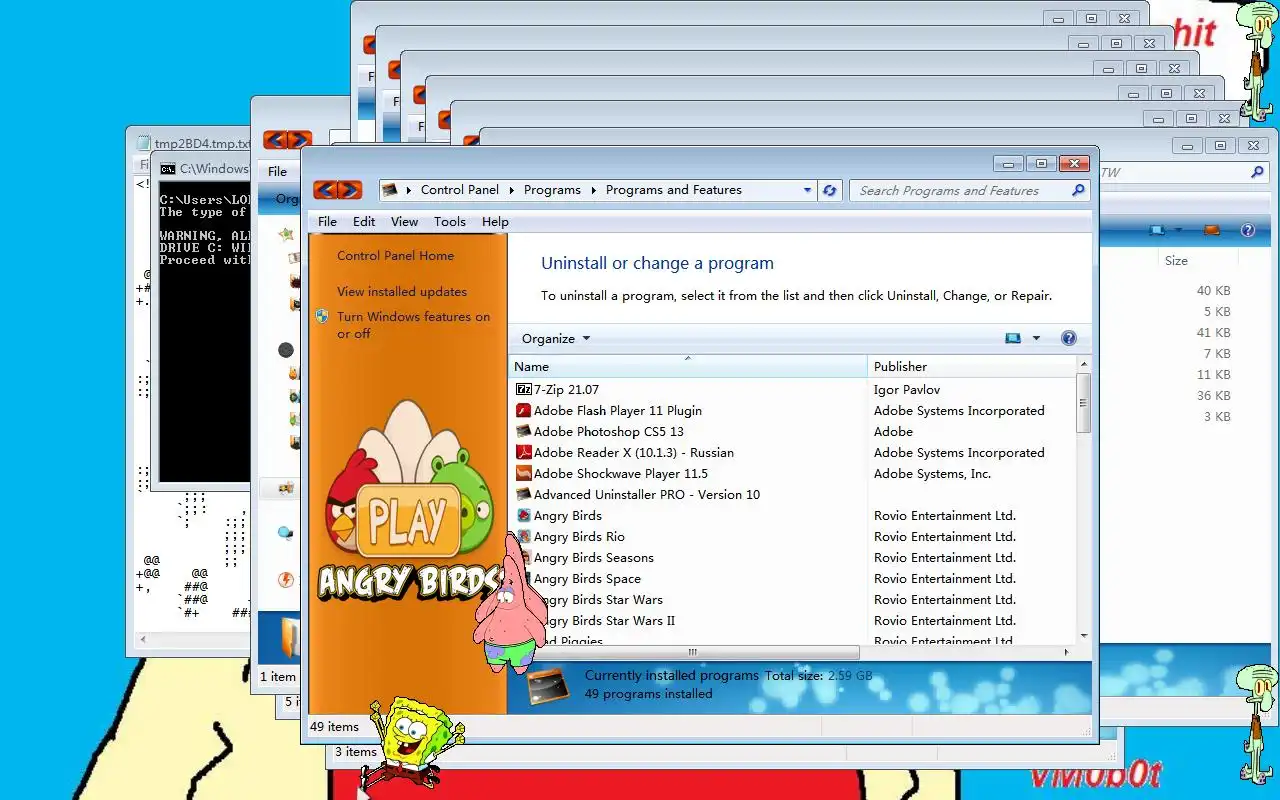Click the Adobe Shockwave Player 11.5 icon
Viewport: 1280px width, 800px height.
click(x=523, y=473)
